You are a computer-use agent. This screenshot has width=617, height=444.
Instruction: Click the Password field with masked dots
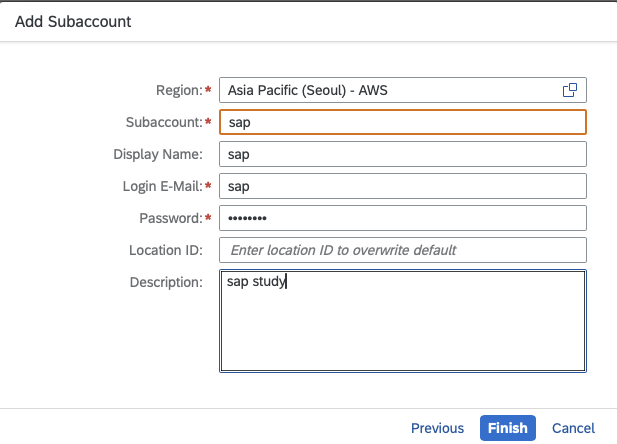click(402, 218)
